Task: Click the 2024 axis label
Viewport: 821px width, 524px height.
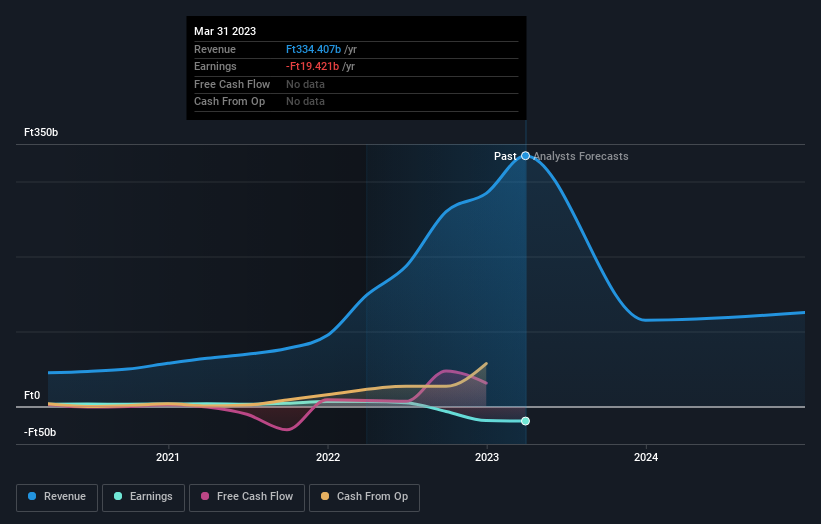Action: pyautogui.click(x=646, y=457)
